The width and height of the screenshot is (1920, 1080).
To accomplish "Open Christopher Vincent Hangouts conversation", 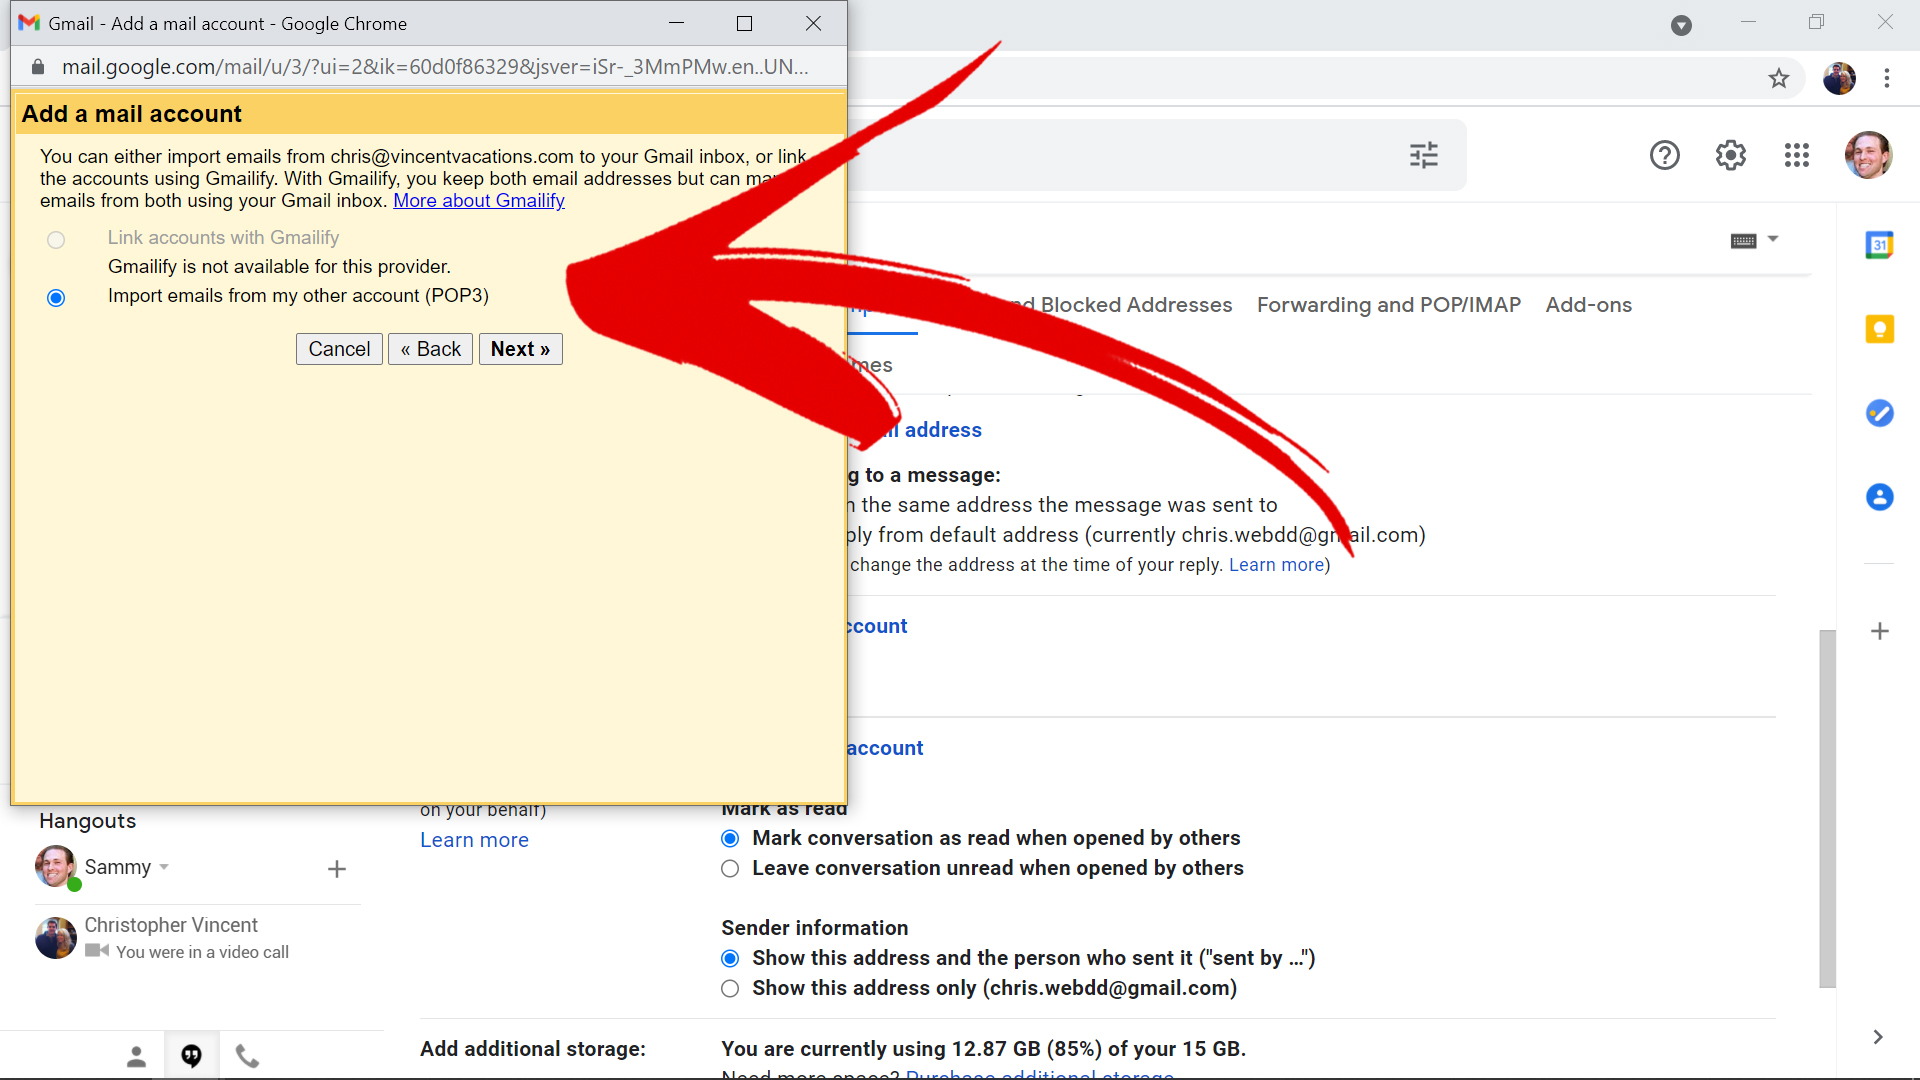I will coord(198,937).
